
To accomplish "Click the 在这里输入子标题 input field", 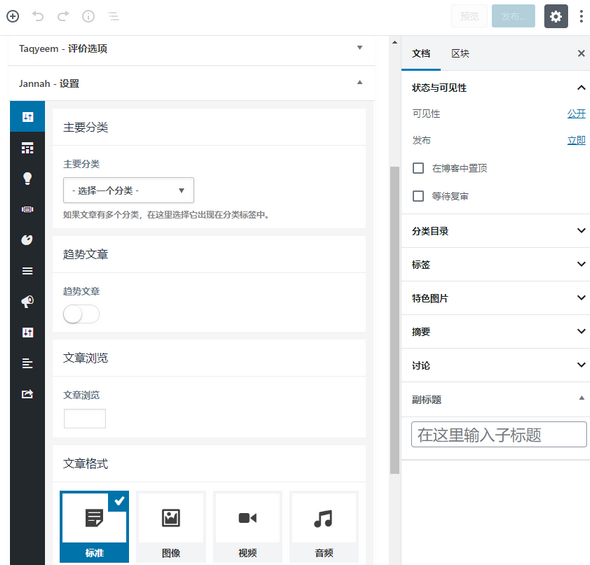I will pos(499,434).
